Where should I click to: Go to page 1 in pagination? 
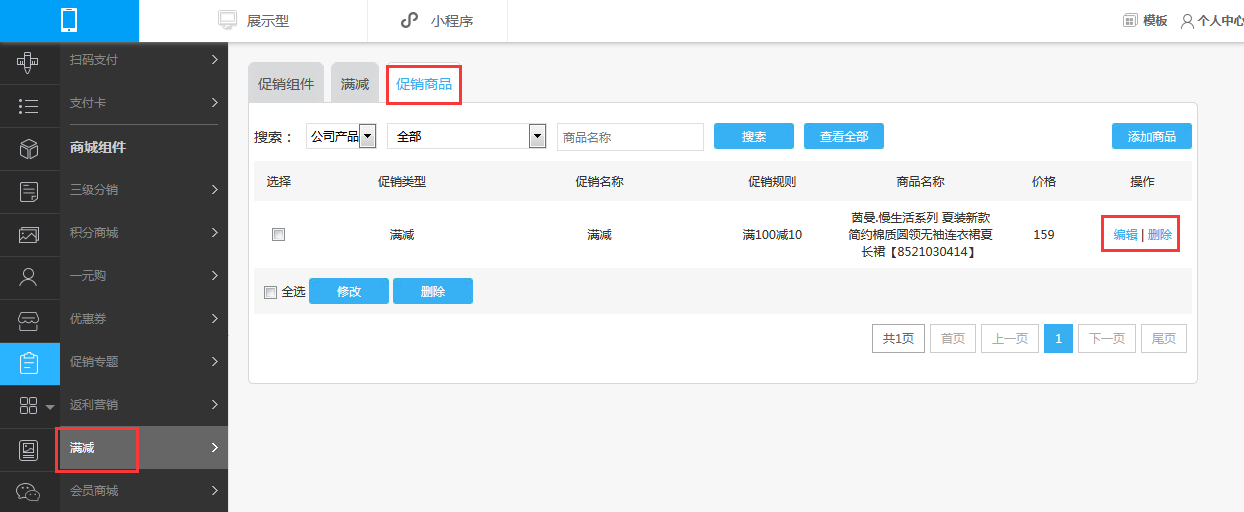[x=1059, y=338]
